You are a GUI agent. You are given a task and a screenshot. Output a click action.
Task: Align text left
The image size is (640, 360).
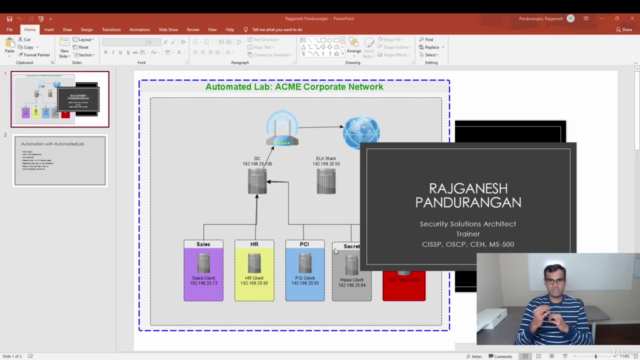click(x=195, y=52)
